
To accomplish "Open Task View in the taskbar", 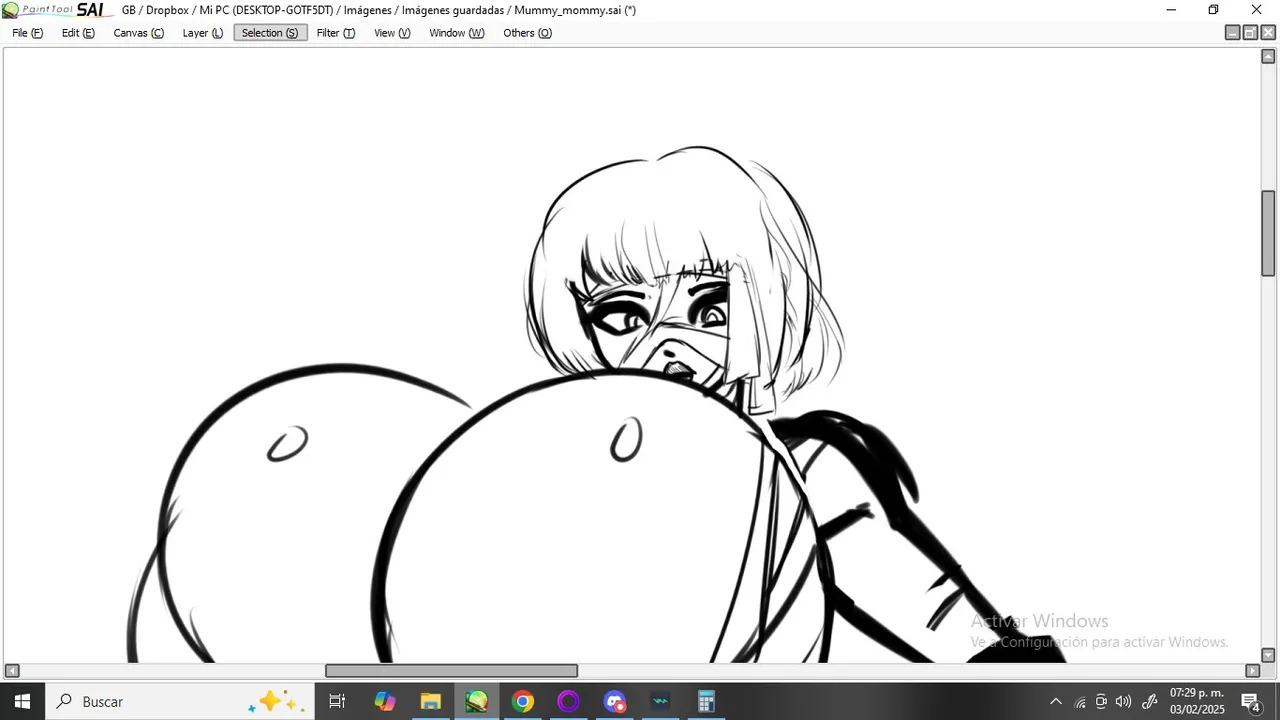I will [338, 701].
